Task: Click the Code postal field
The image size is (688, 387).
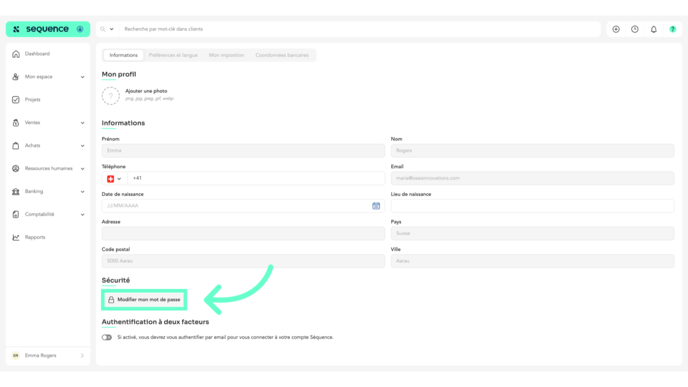Action: pos(243,261)
